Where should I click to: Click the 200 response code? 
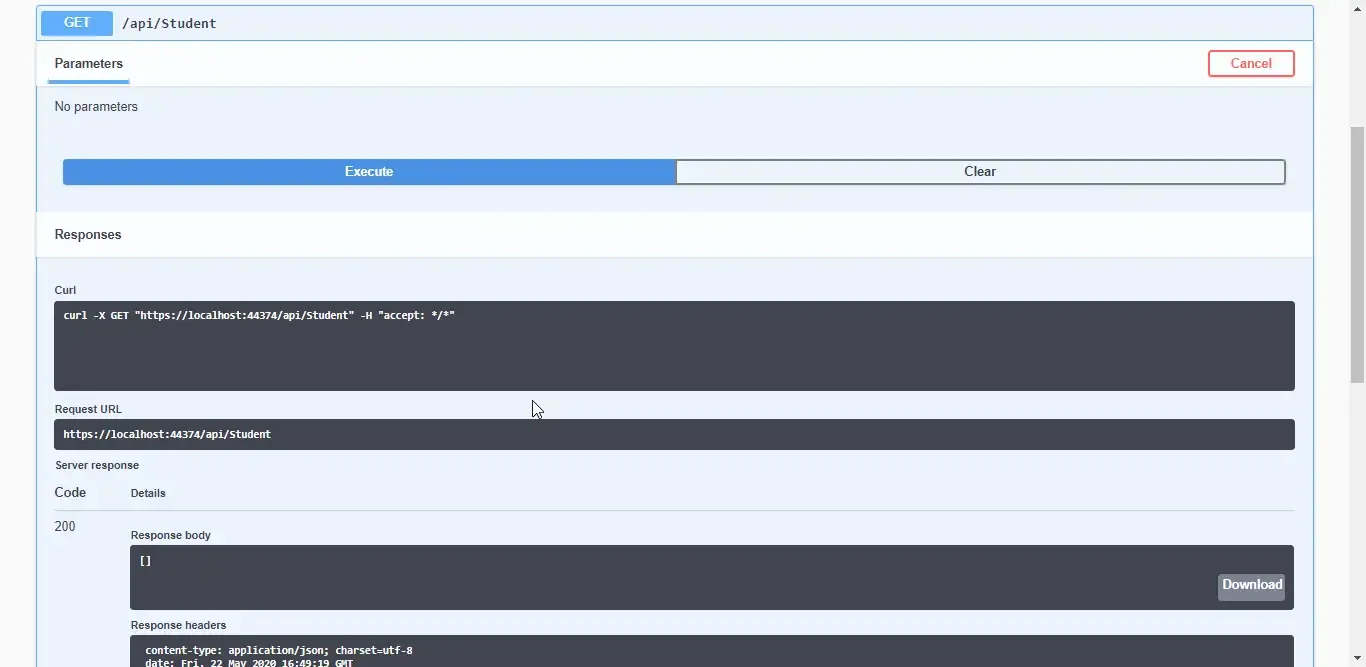pyautogui.click(x=65, y=526)
